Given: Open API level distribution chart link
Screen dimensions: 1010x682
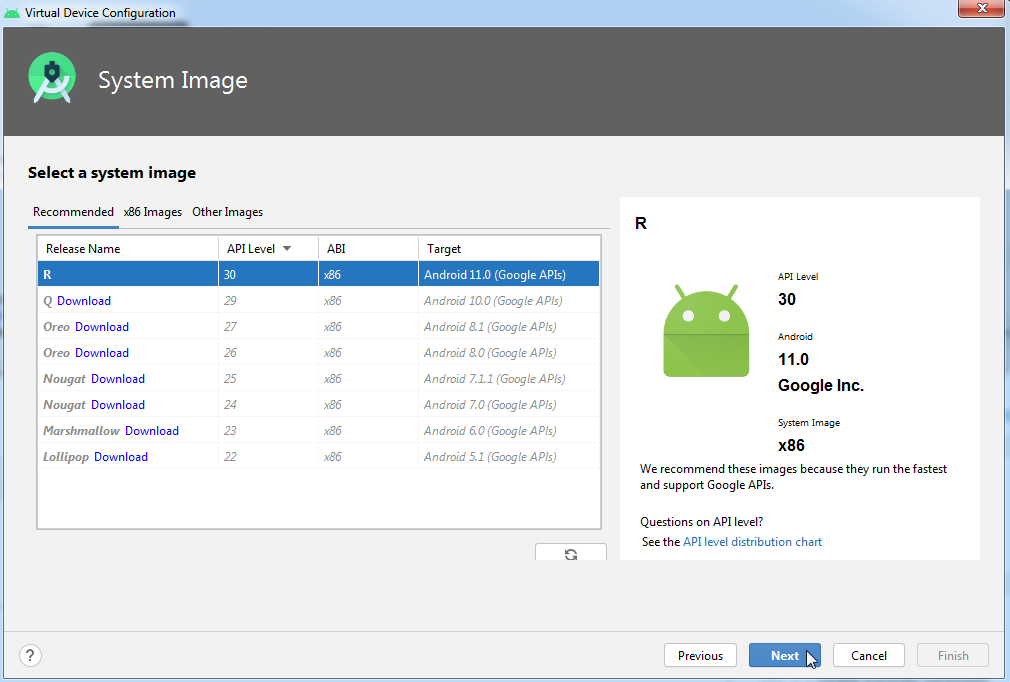Looking at the screenshot, I should [x=752, y=542].
